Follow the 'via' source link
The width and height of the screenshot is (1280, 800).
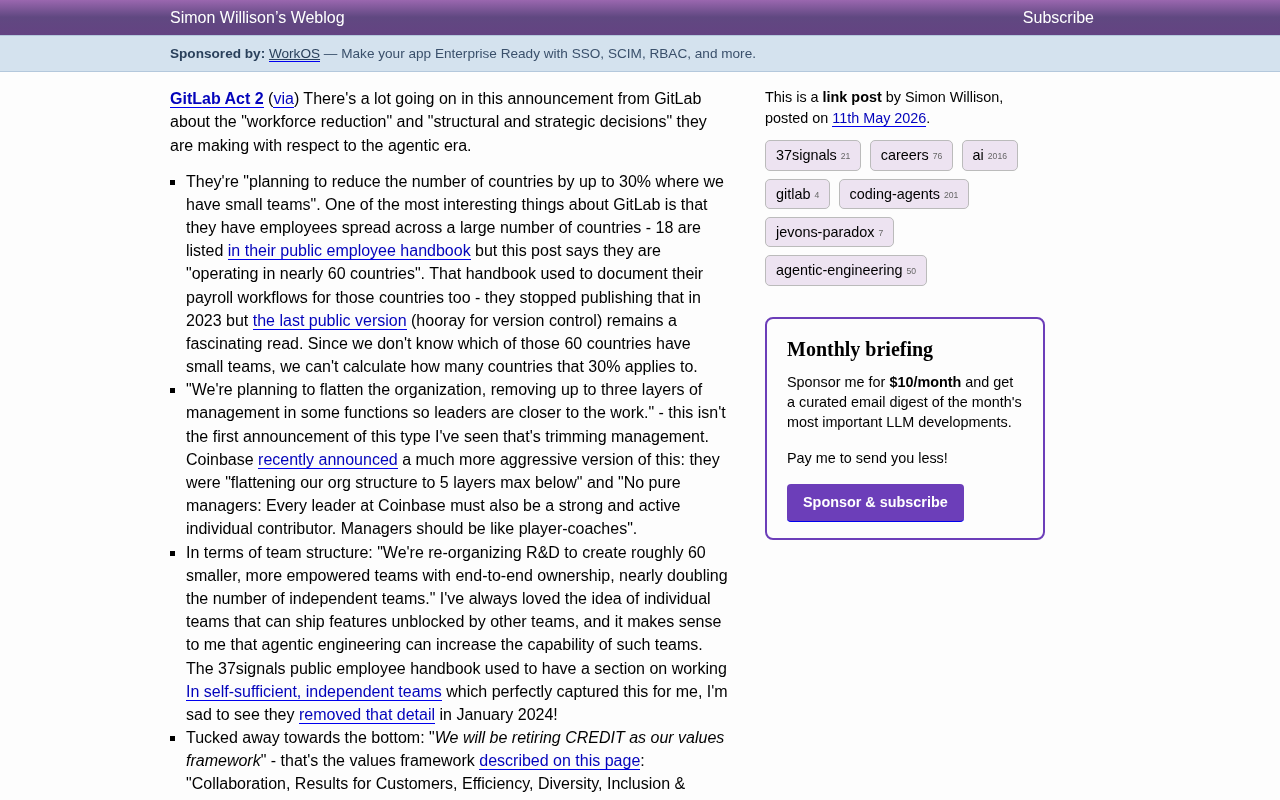(x=284, y=99)
